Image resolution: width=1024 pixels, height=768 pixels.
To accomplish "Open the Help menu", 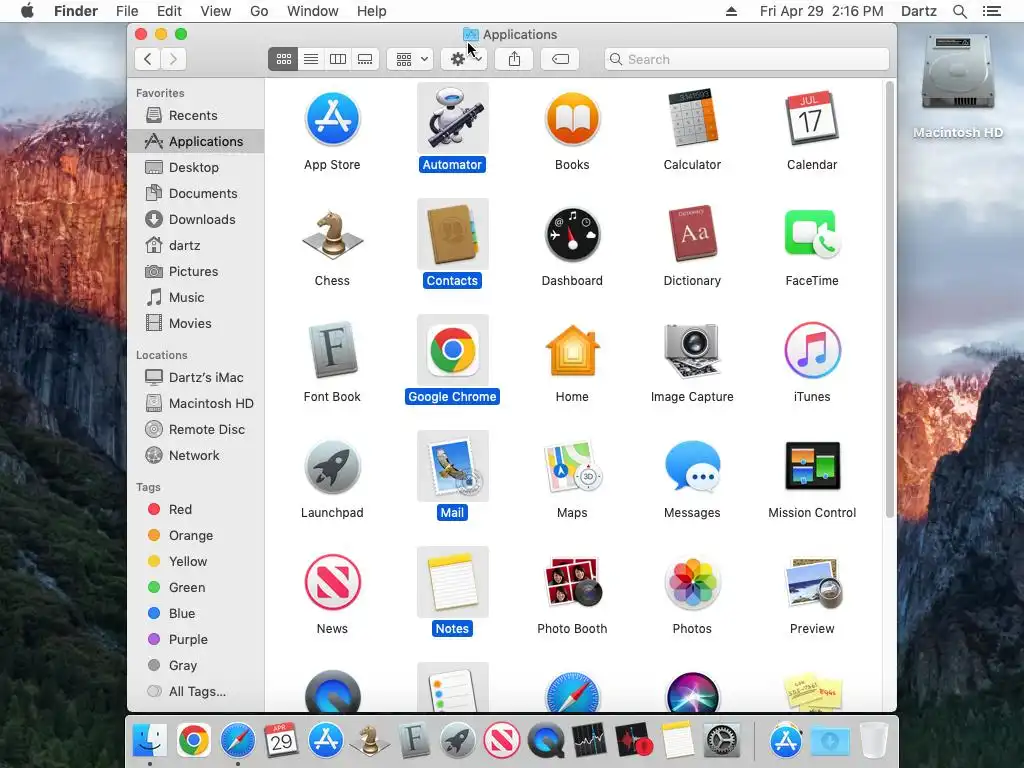I will [372, 11].
